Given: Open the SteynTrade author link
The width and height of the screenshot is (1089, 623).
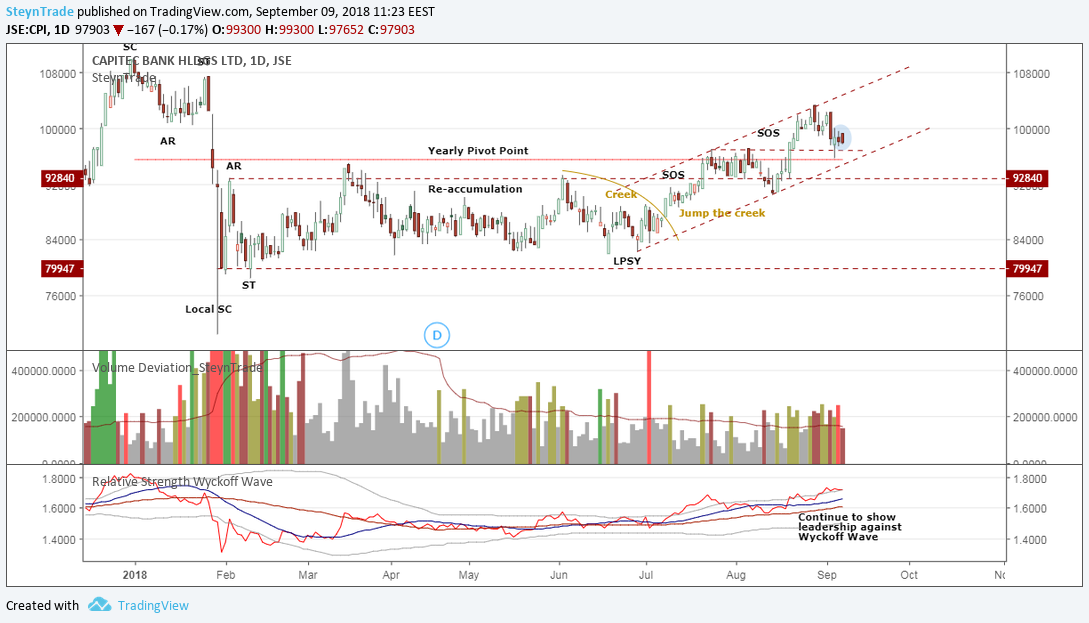Looking at the screenshot, I should click(40, 12).
